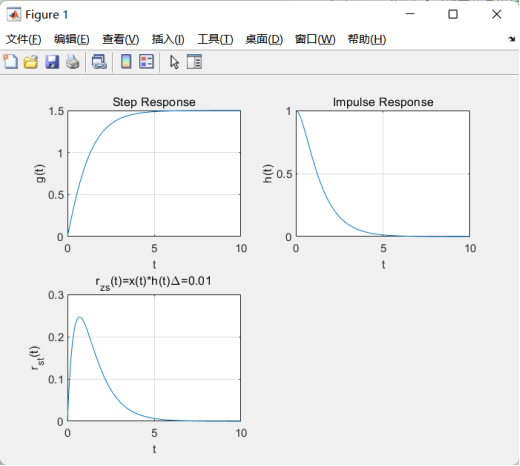
Task: Open the 文件(F) menu
Action: pyautogui.click(x=23, y=39)
